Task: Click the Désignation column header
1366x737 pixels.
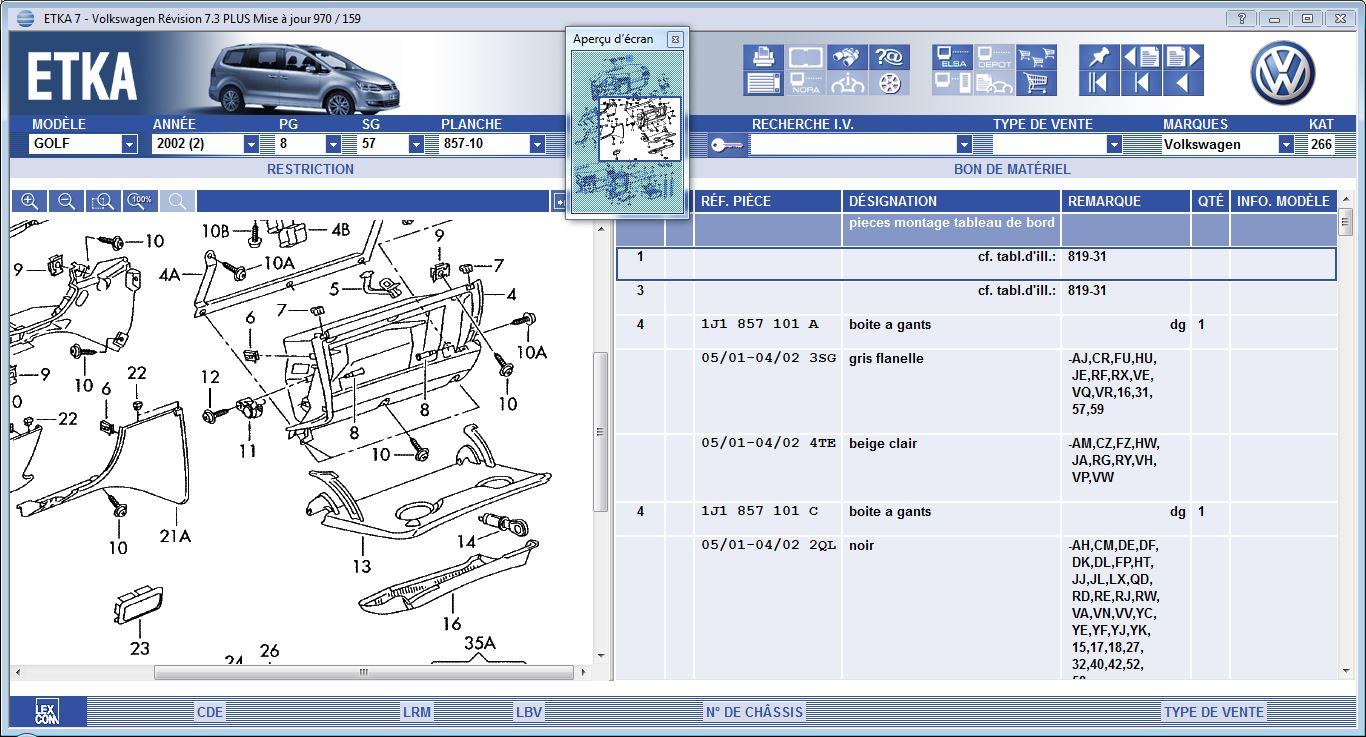Action: click(952, 201)
